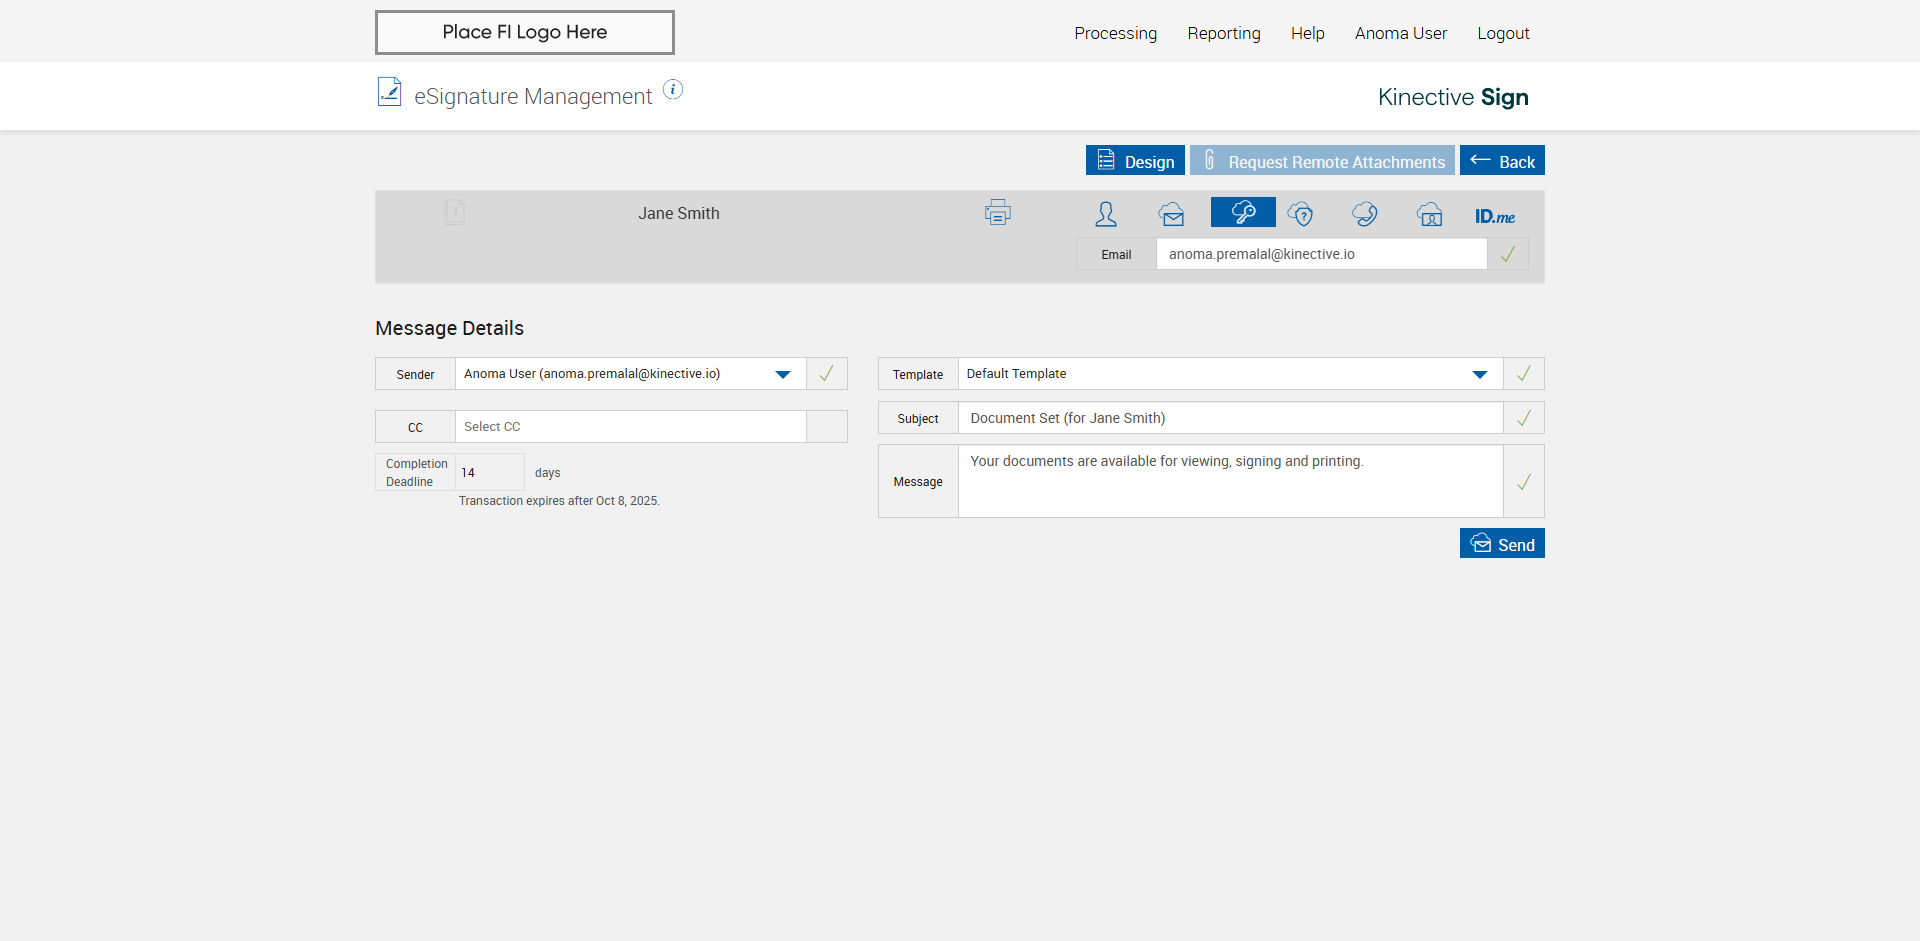Viewport: 1920px width, 941px height.
Task: Click the Completion Deadline label
Action: [x=416, y=472]
